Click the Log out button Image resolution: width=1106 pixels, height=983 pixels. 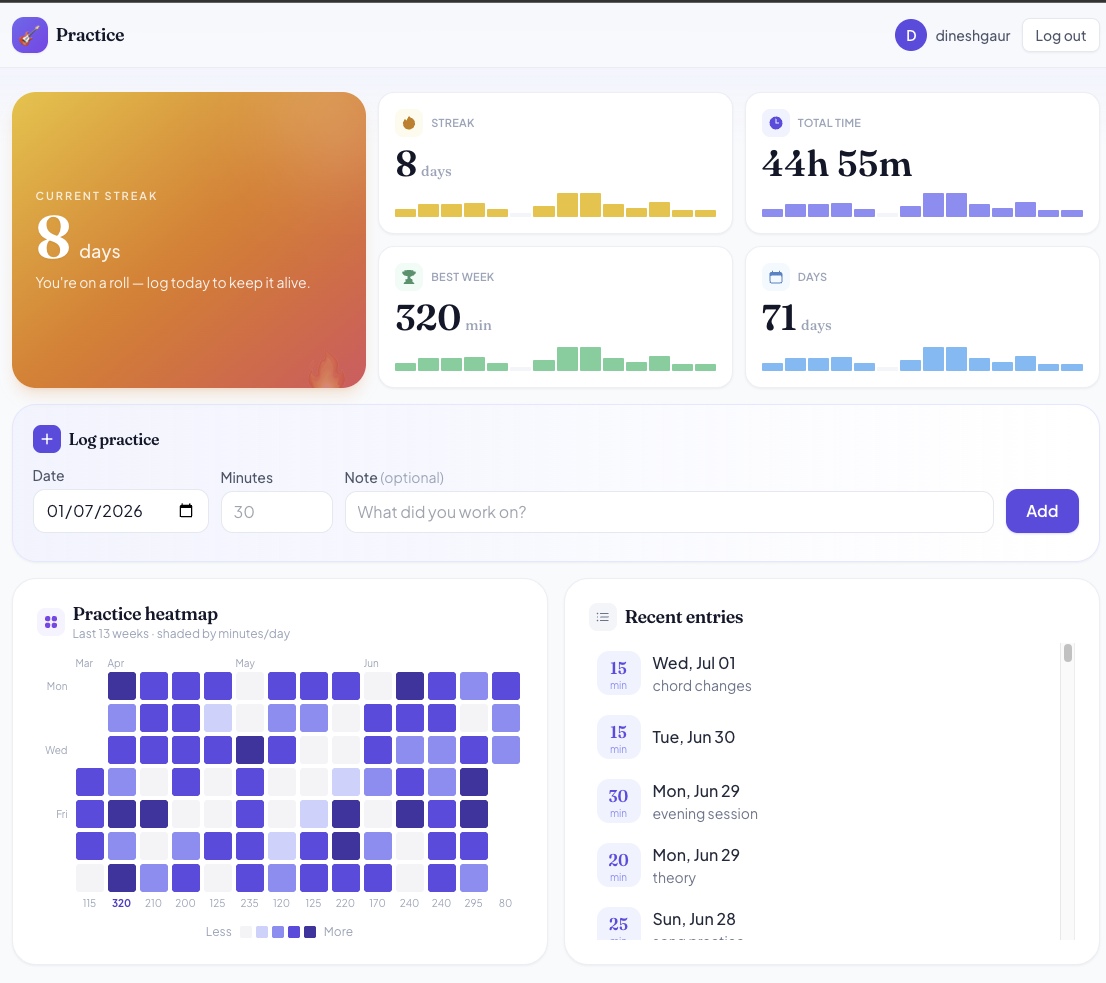1060,35
